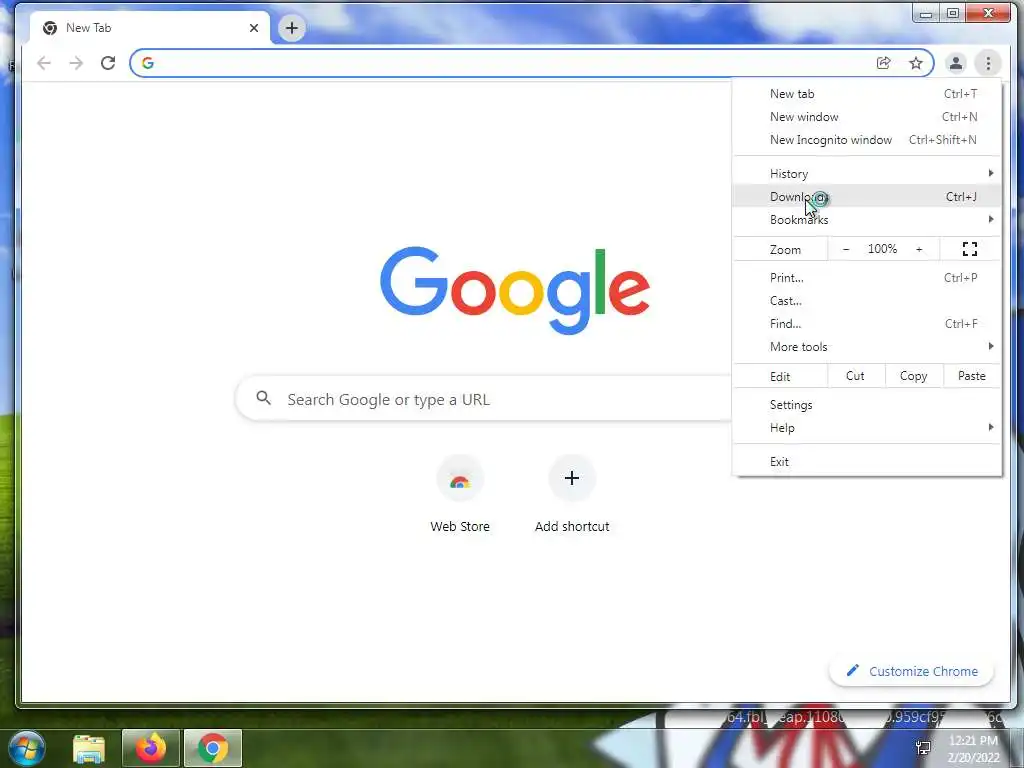This screenshot has height=768, width=1024.
Task: Expand the History submenu
Action: pos(867,174)
